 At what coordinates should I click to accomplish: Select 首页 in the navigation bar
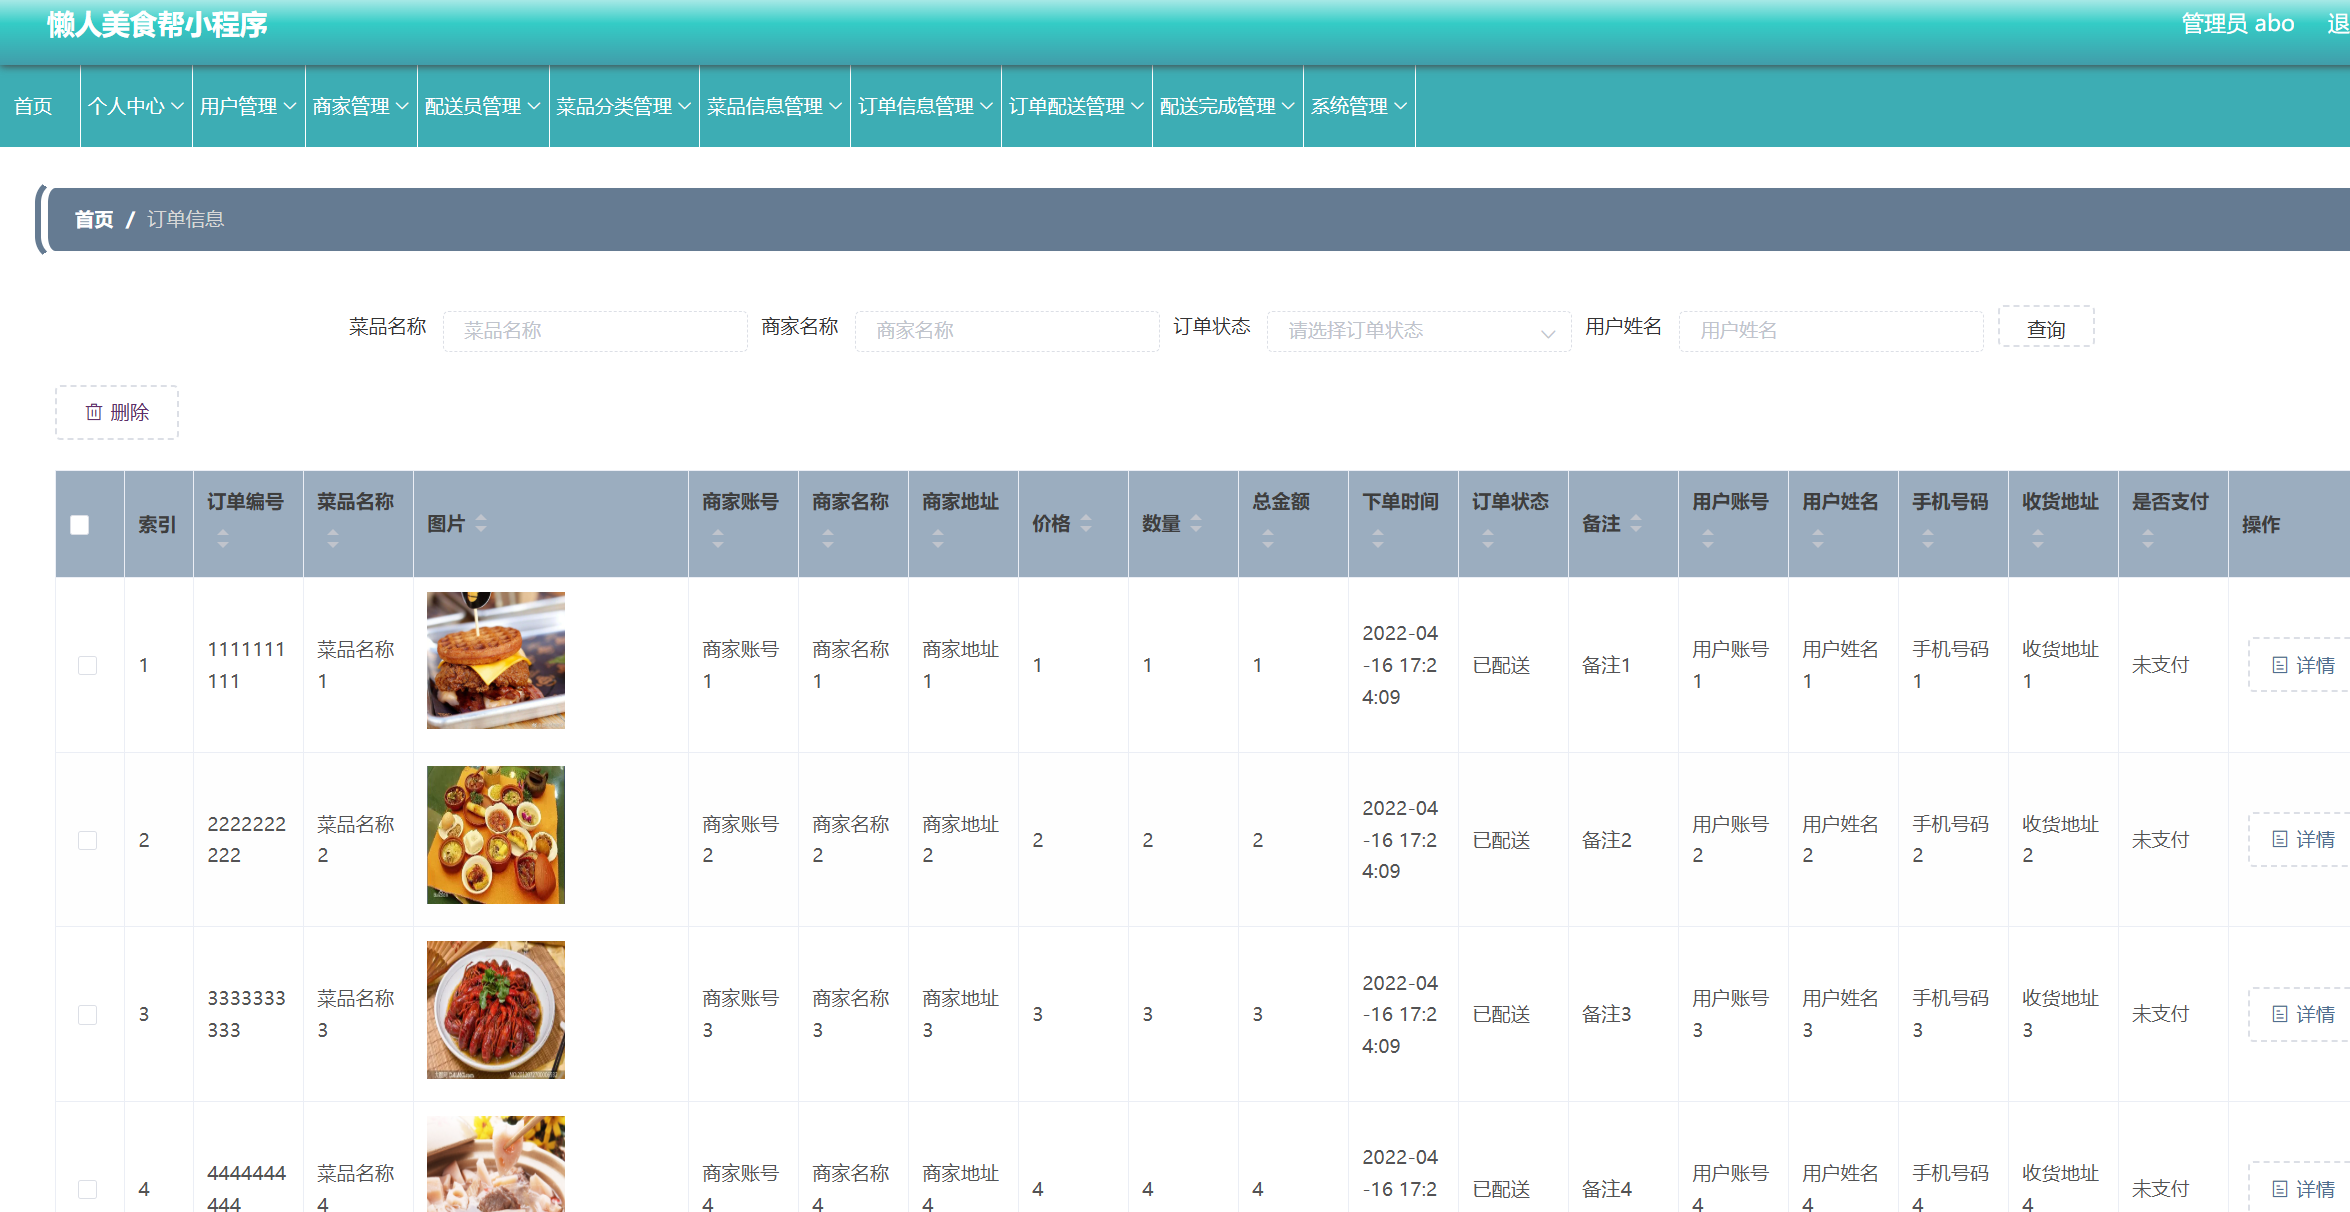(x=32, y=106)
